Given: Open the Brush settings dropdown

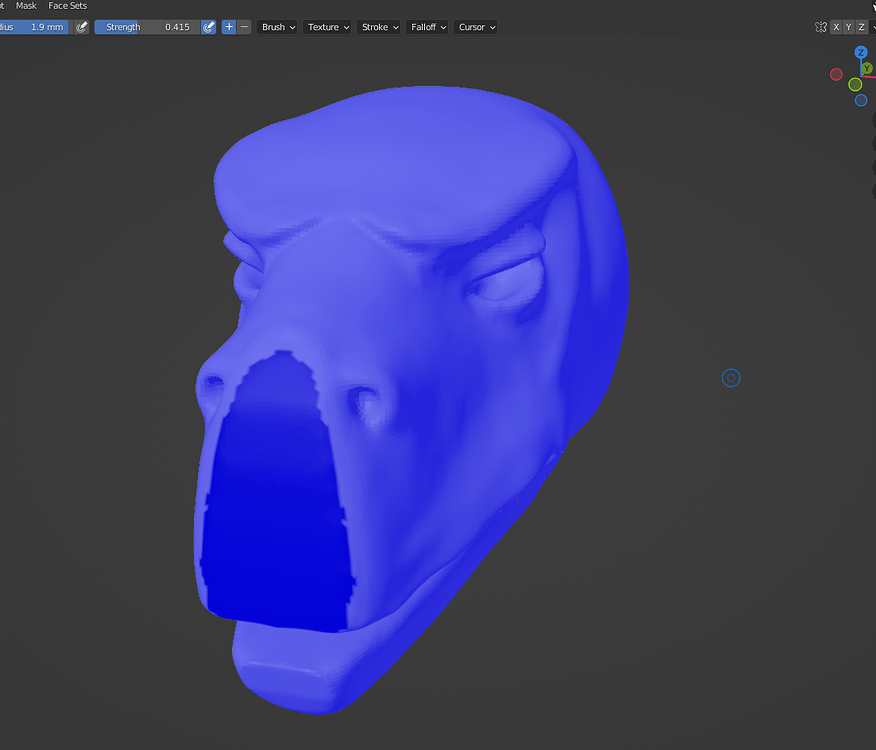Looking at the screenshot, I should pyautogui.click(x=277, y=27).
